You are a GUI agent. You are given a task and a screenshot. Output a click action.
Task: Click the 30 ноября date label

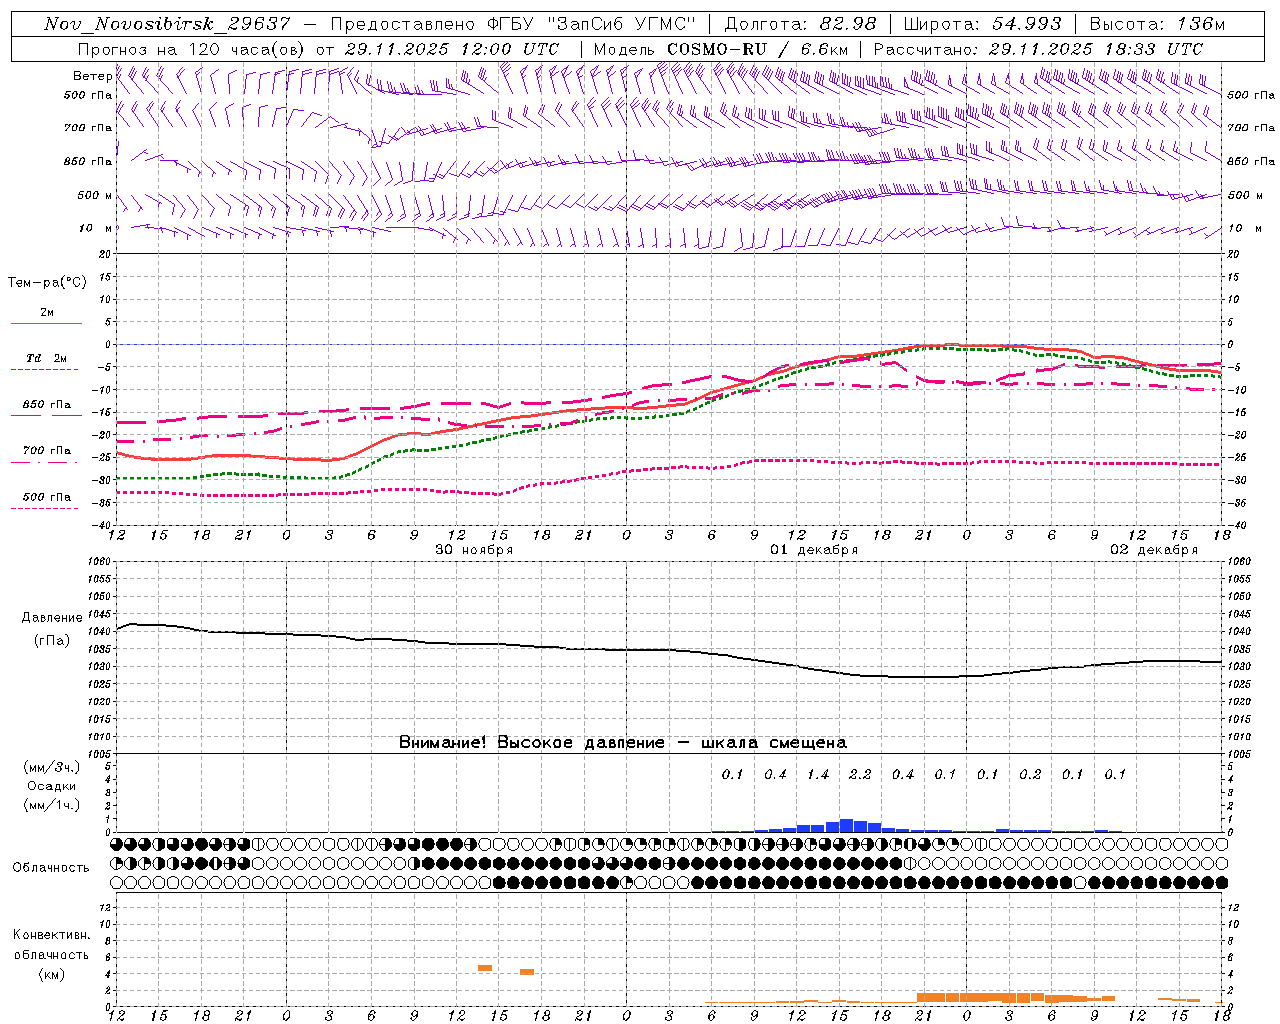pyautogui.click(x=474, y=550)
